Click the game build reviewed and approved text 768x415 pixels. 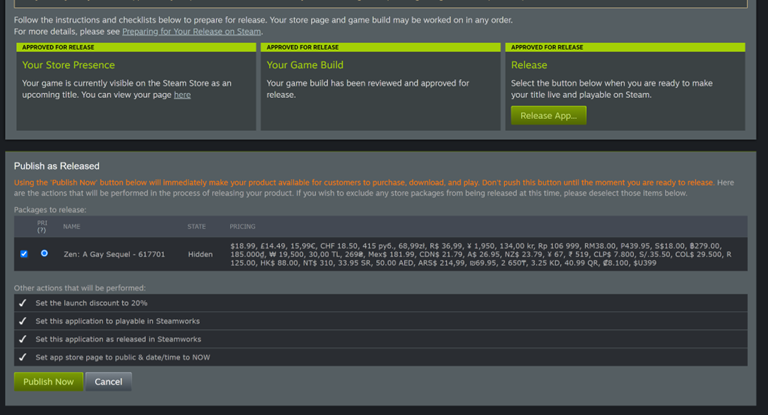pyautogui.click(x=367, y=89)
